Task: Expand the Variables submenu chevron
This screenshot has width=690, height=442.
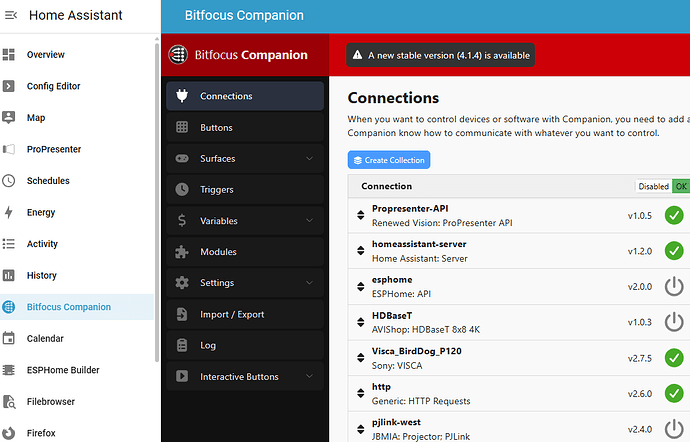Action: point(309,220)
